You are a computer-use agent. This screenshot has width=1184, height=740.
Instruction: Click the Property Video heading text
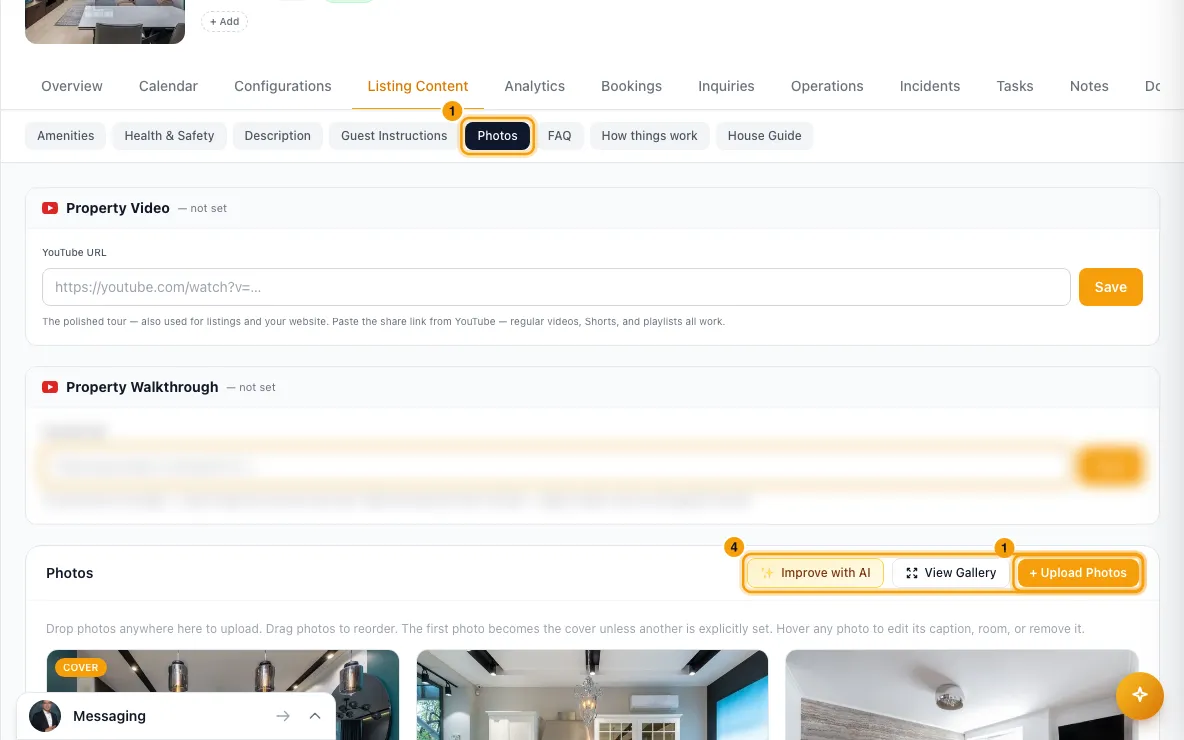pyautogui.click(x=118, y=208)
